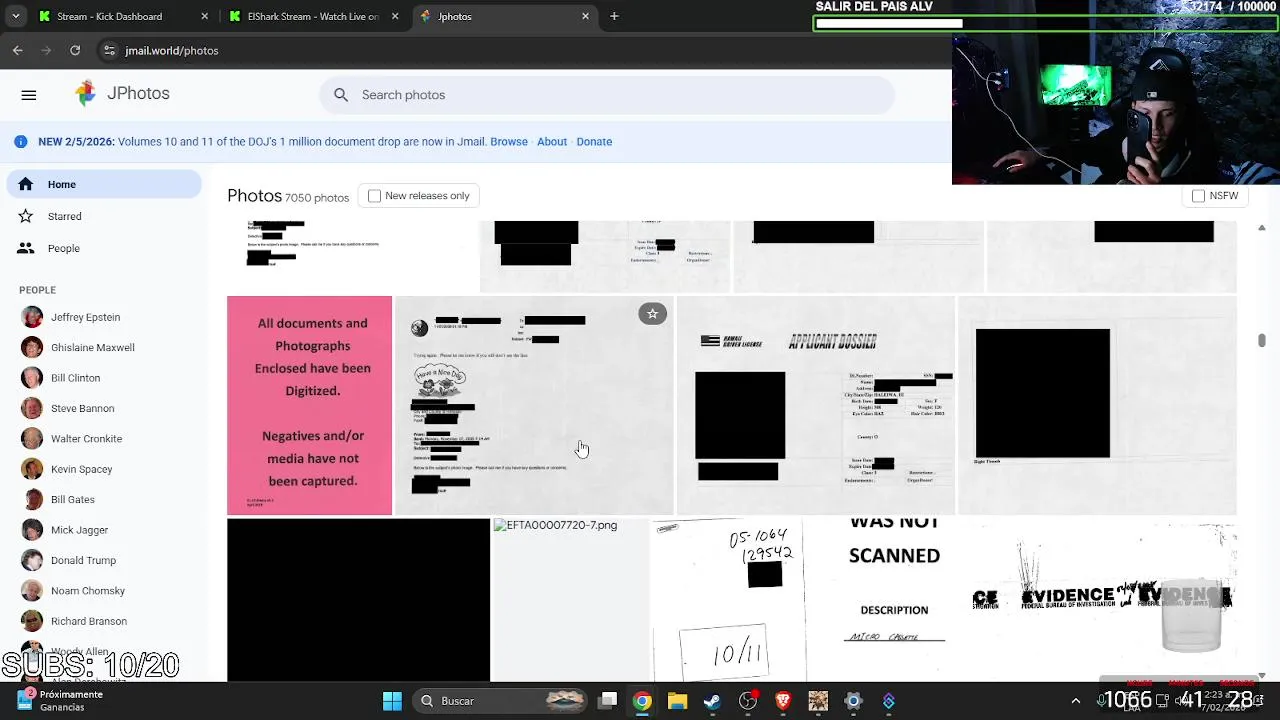
Task: Close the ElShark Stream tab
Action: [x=395, y=16]
